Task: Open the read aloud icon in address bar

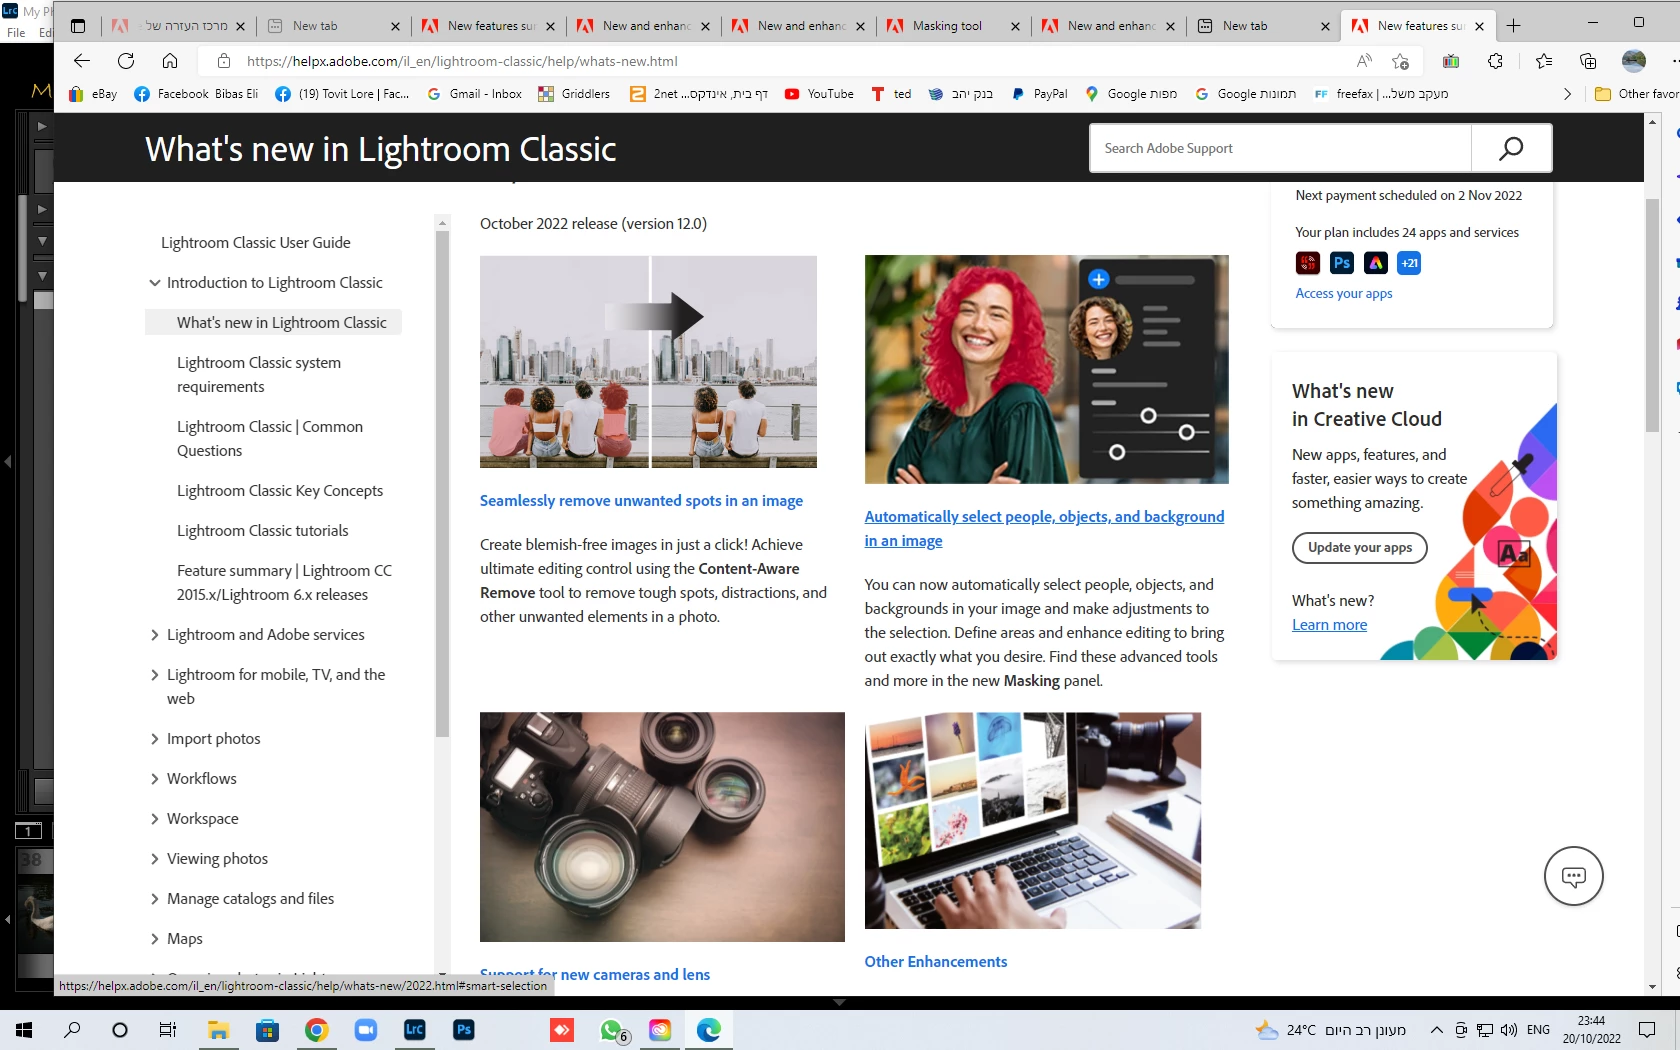Action: pos(1364,61)
